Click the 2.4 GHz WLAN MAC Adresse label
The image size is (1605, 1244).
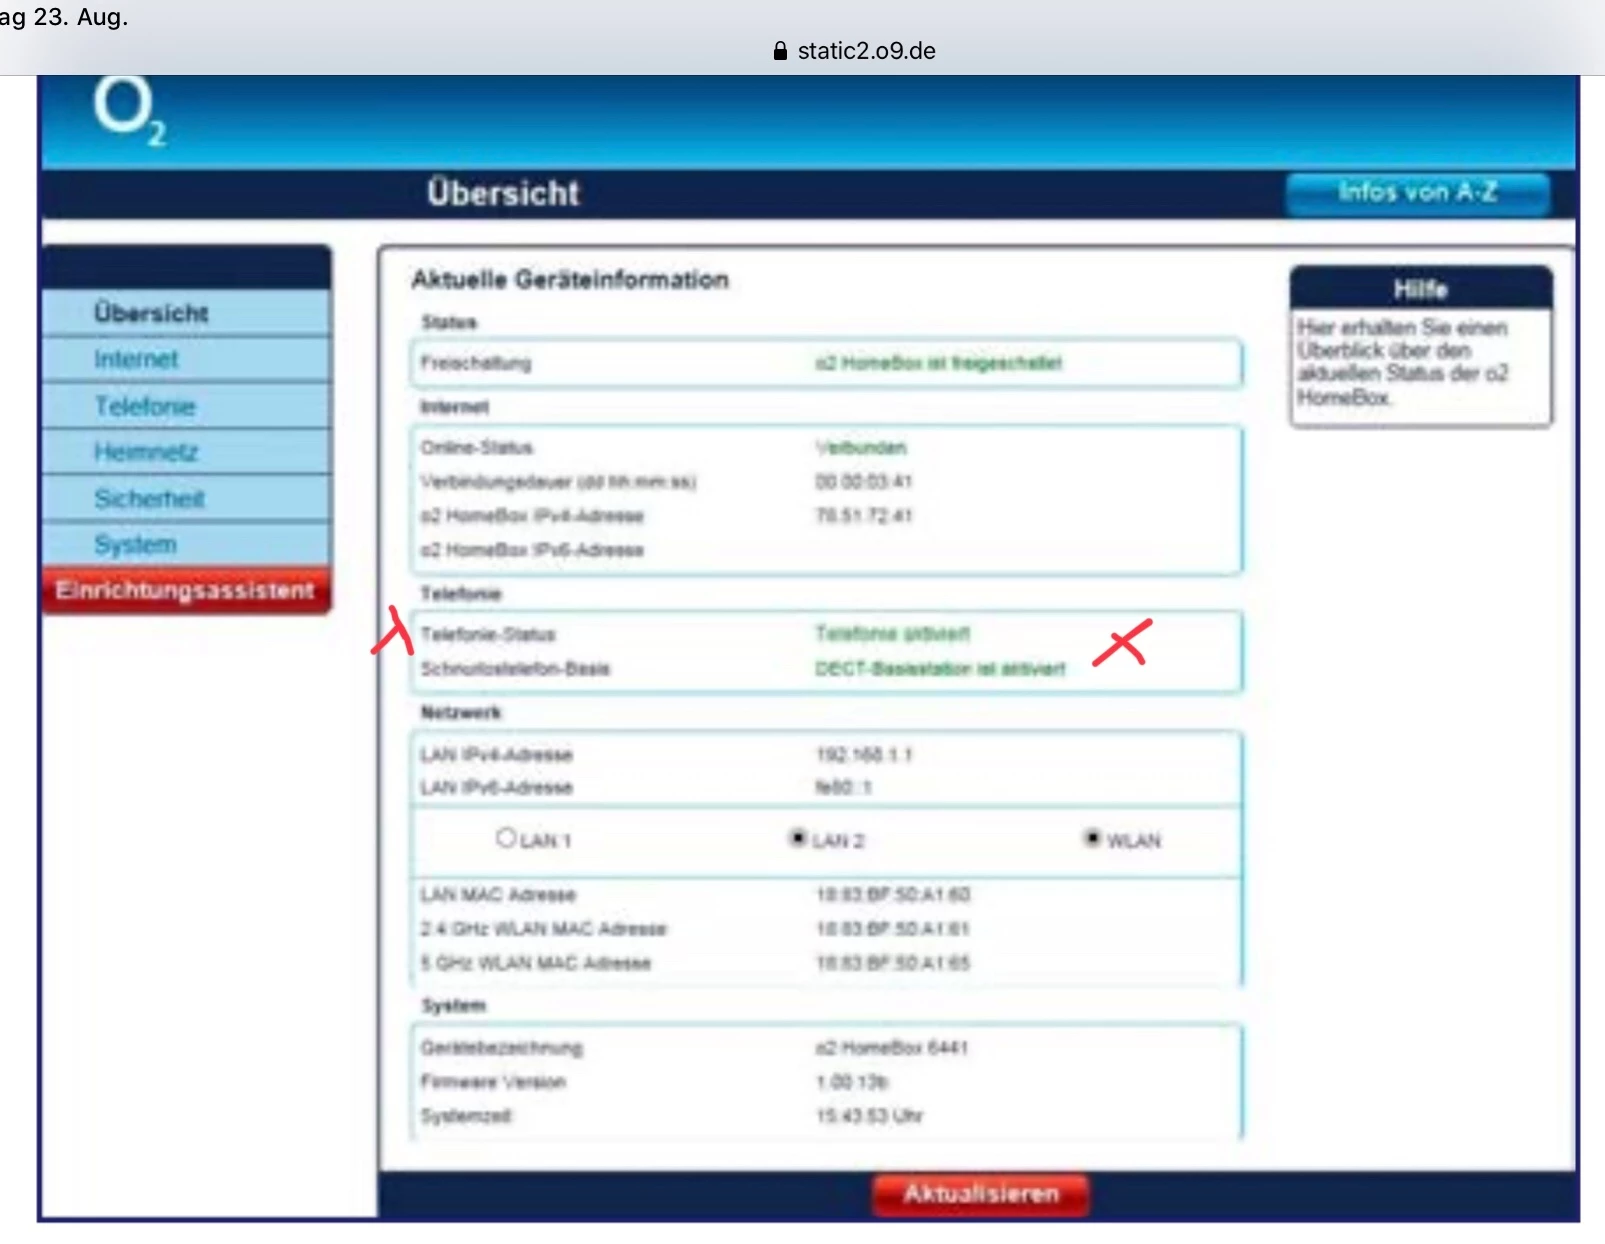point(543,929)
